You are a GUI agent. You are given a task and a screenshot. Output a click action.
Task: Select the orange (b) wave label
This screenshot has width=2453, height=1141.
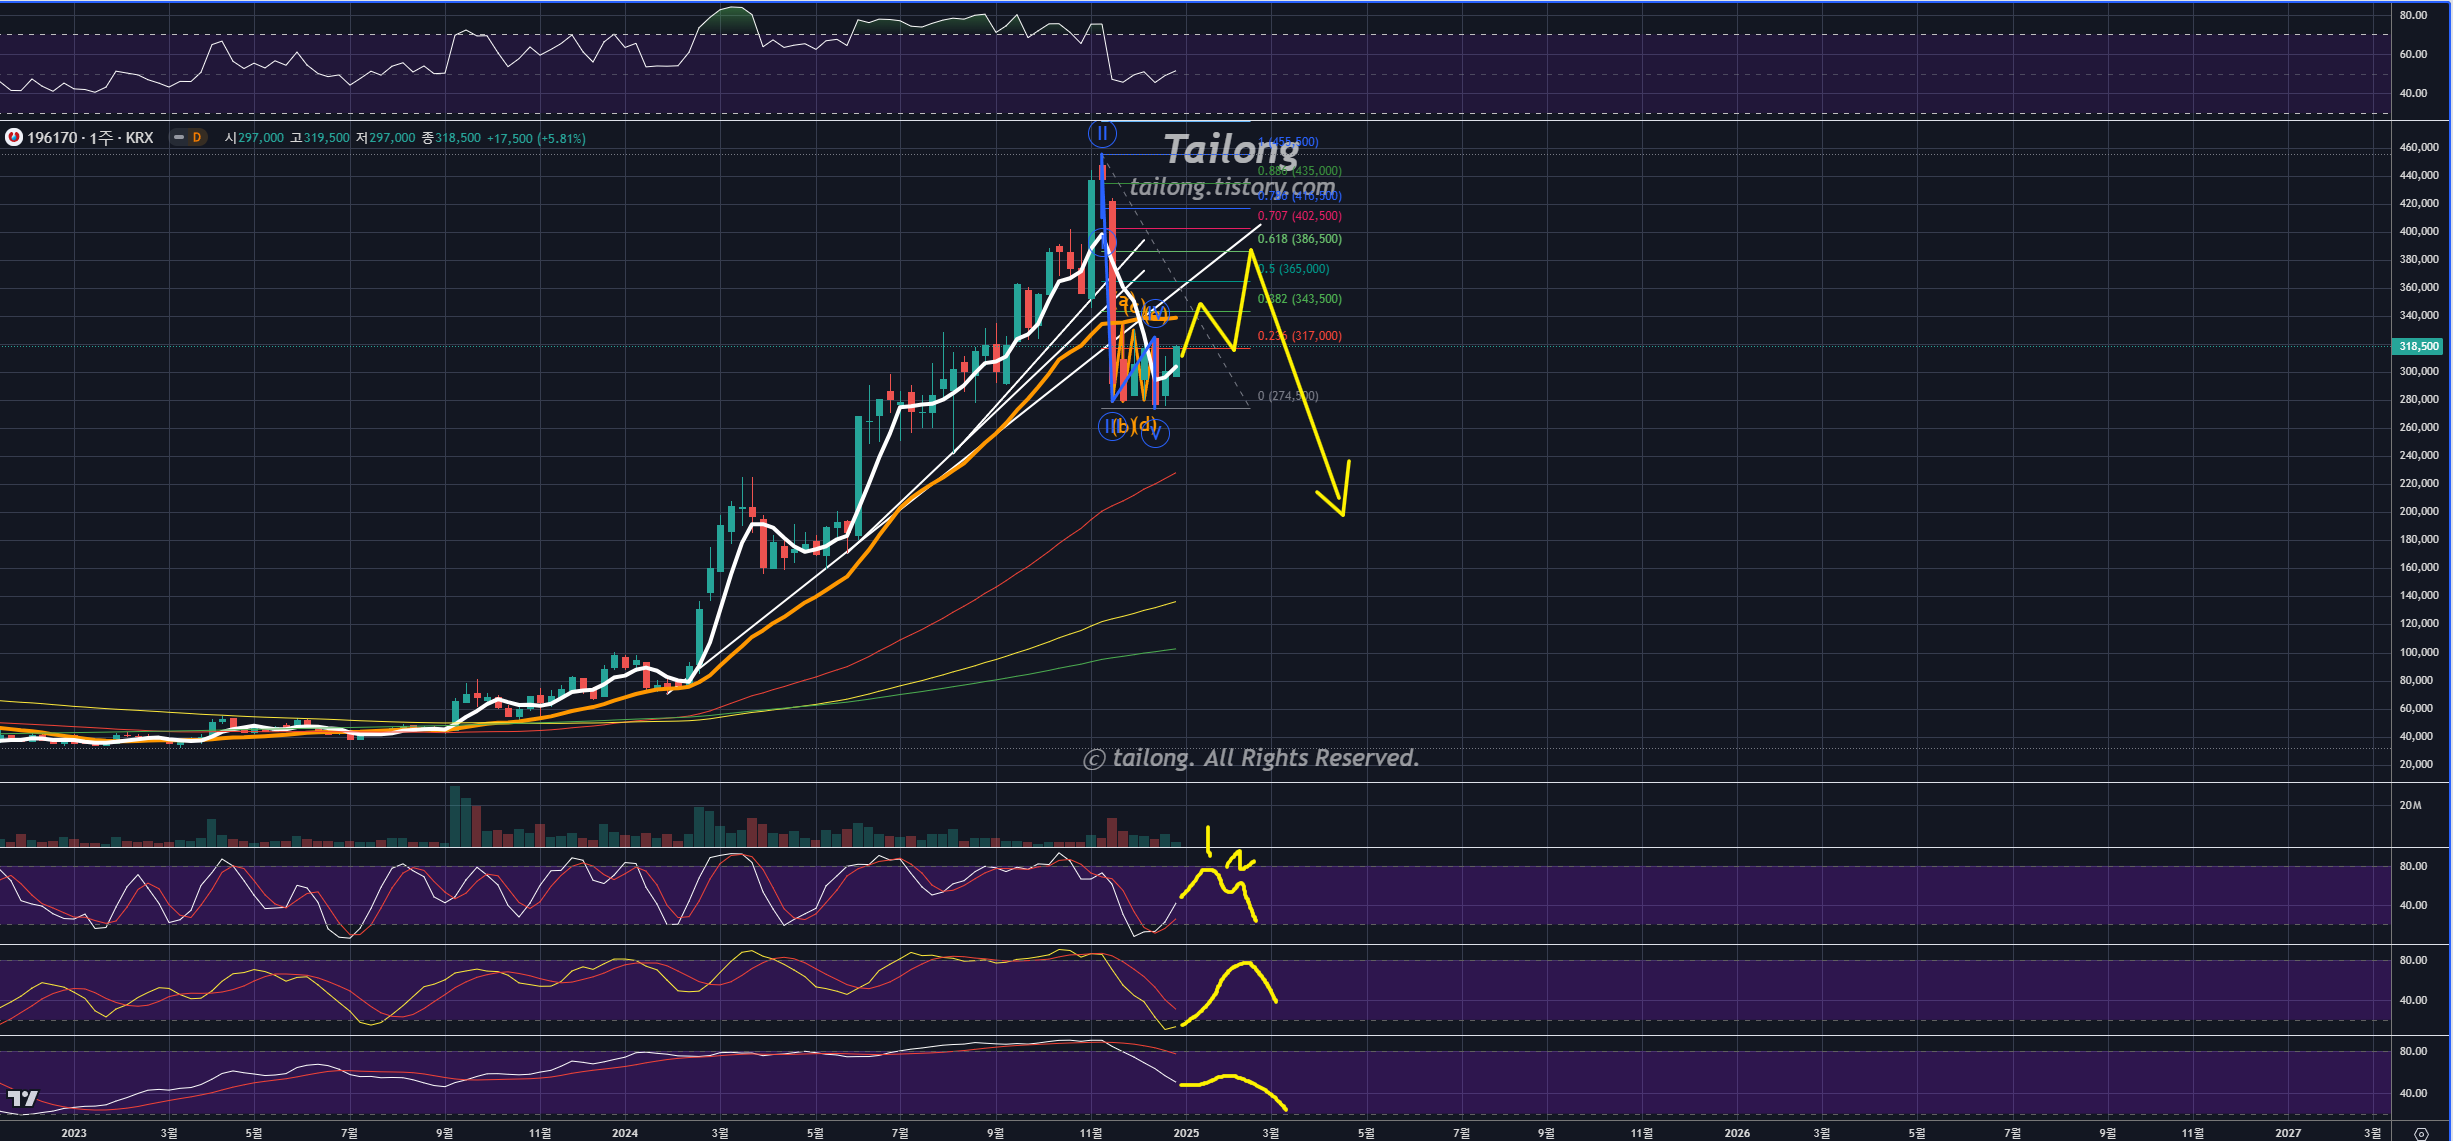pos(1122,427)
